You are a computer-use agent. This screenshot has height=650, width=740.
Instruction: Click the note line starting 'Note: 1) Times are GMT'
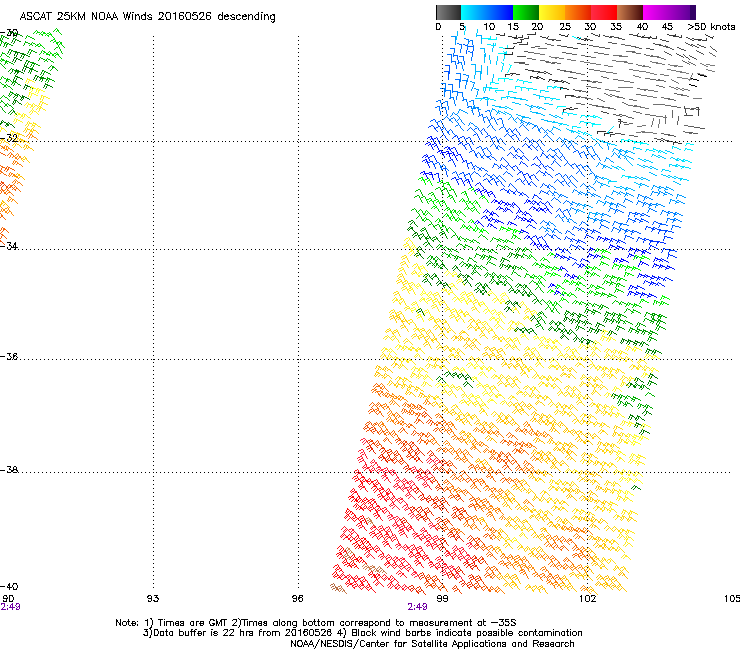[x=316, y=623]
